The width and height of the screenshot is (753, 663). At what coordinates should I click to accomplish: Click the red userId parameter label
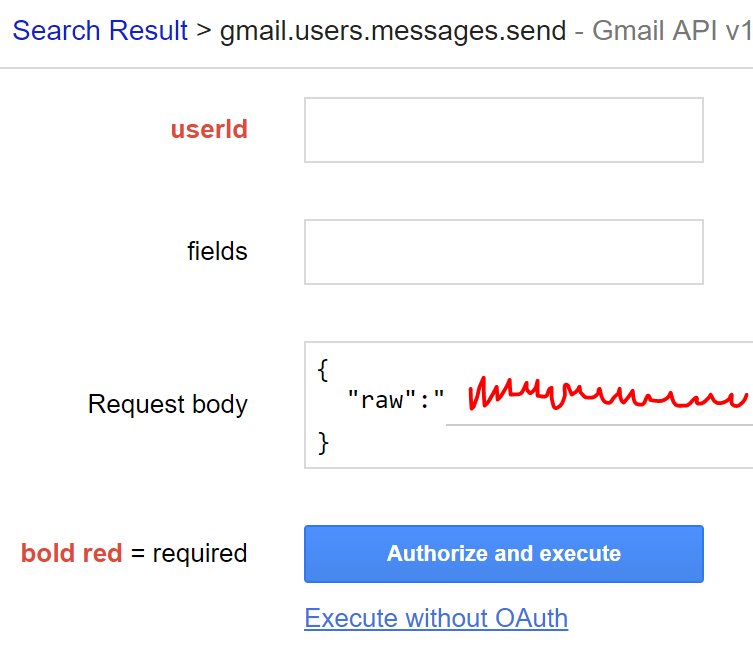pyautogui.click(x=209, y=130)
